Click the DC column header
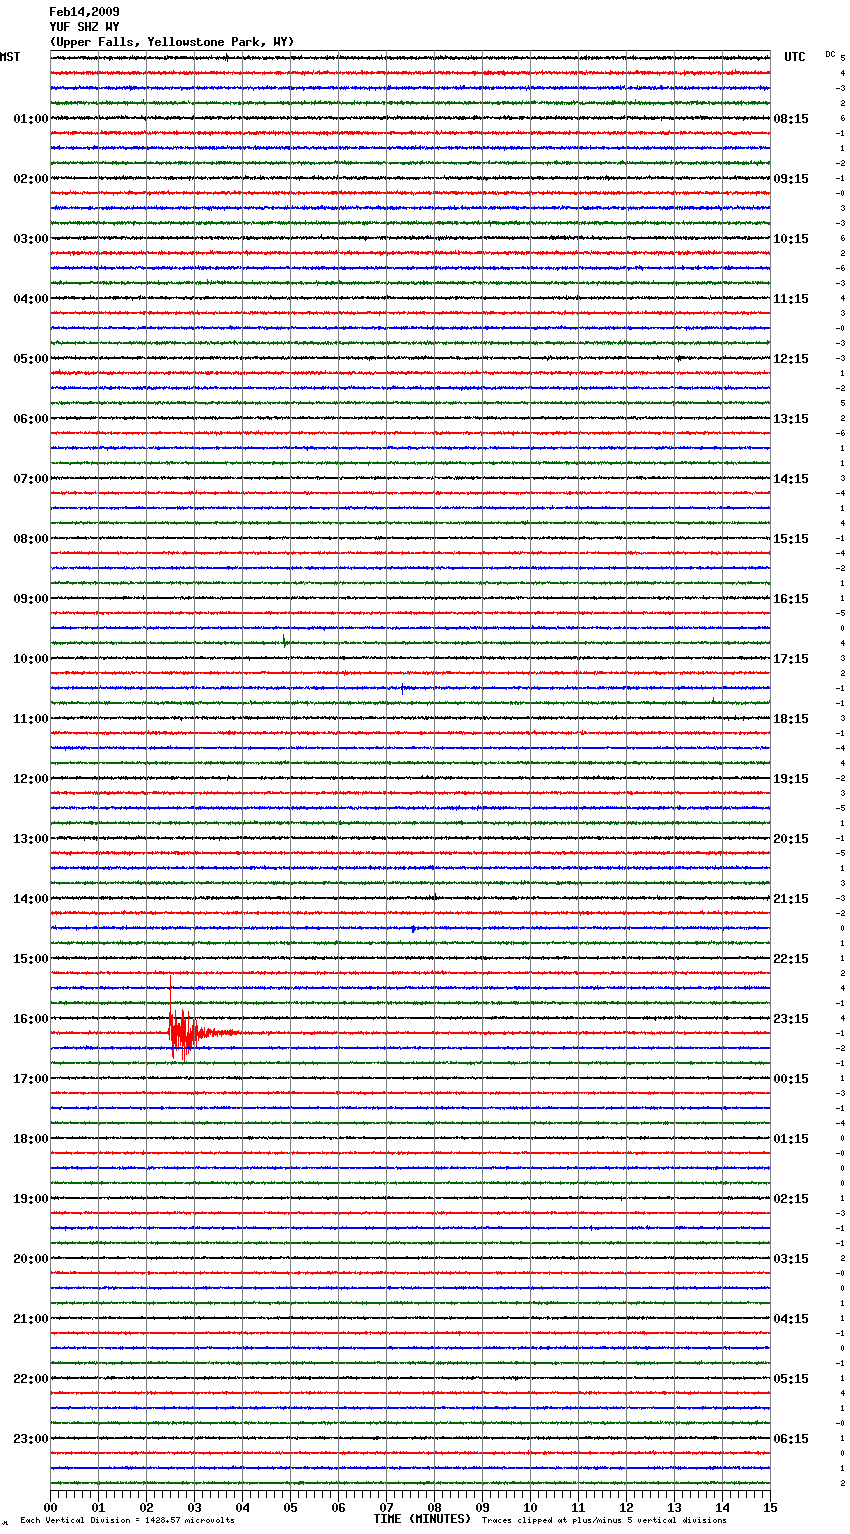The image size is (850, 1534). pos(830,54)
